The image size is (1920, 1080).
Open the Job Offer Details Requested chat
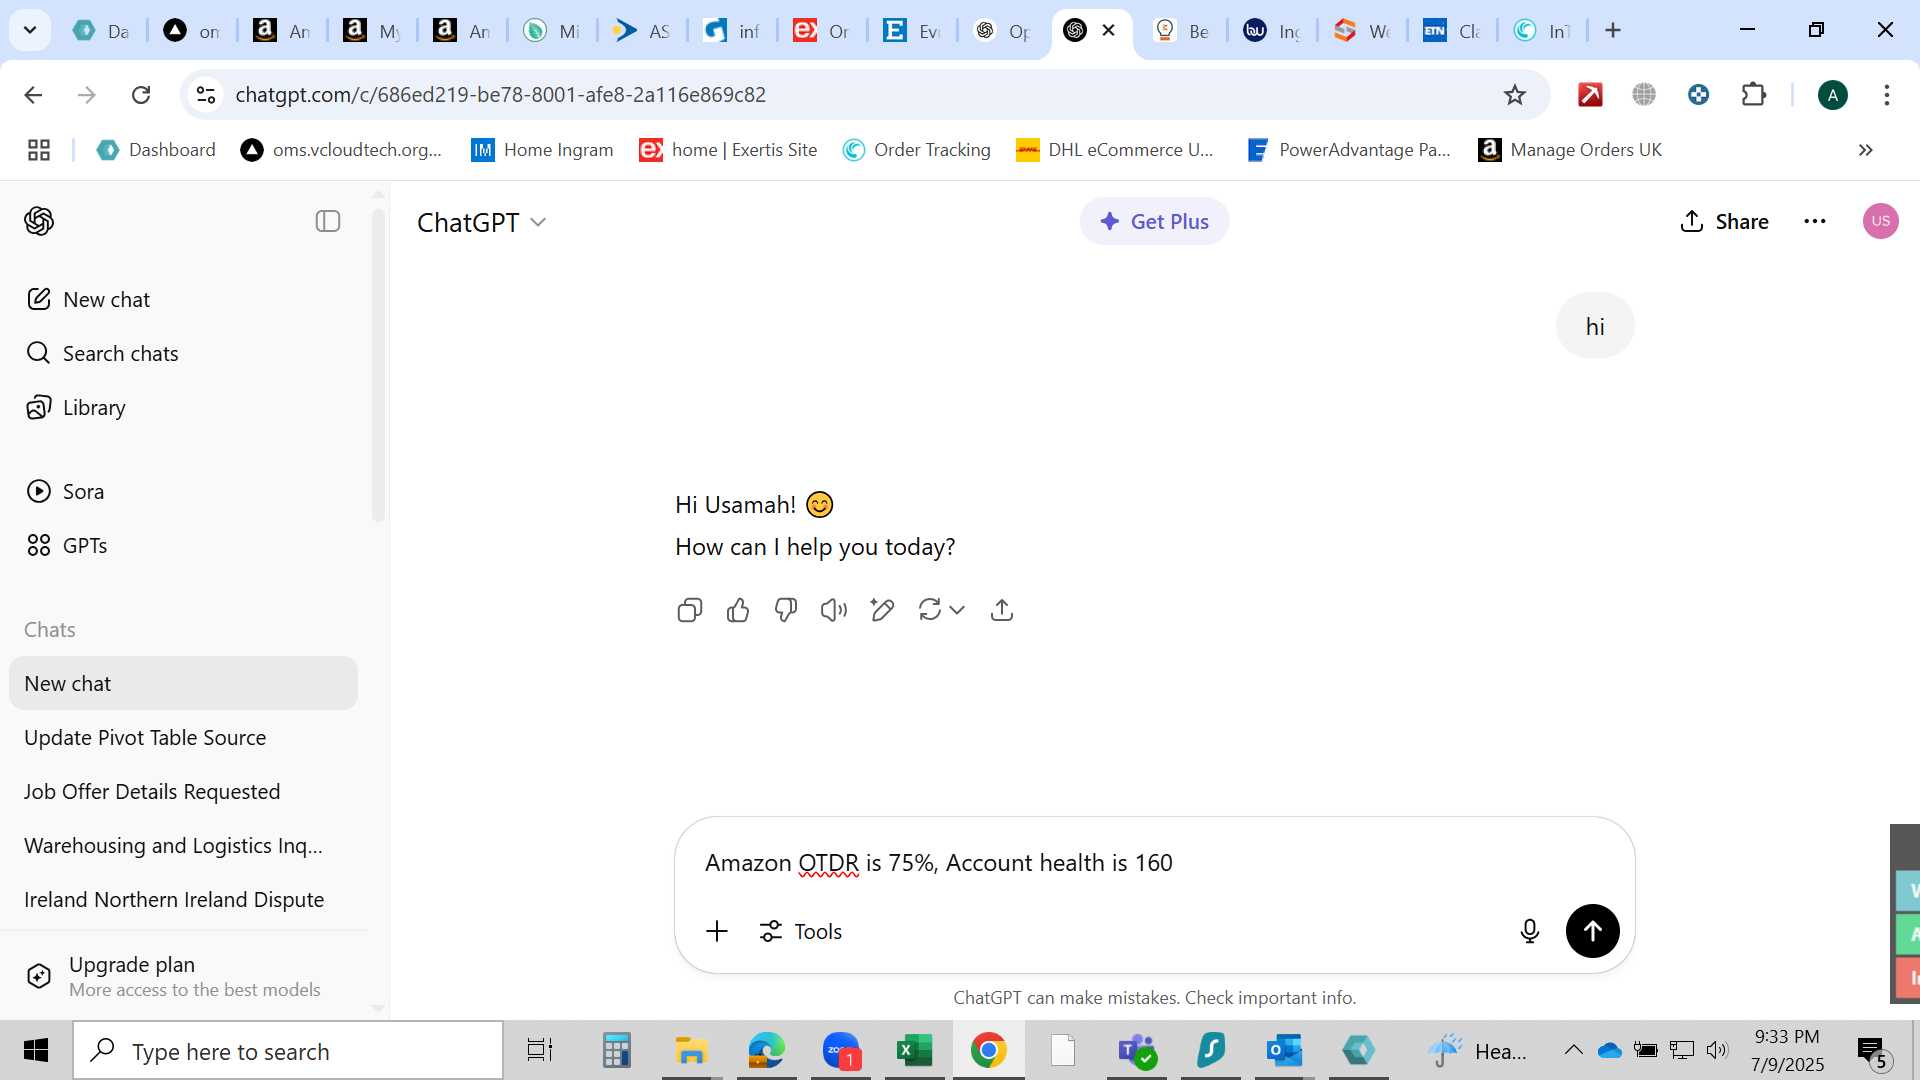pos(183,791)
